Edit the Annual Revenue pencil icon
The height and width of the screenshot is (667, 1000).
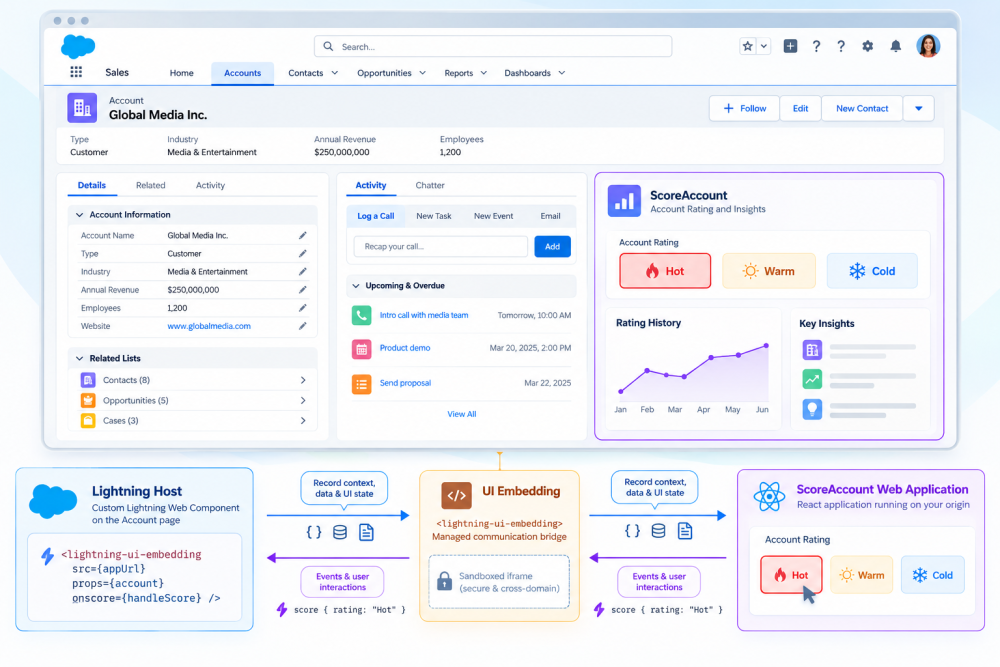(x=302, y=290)
